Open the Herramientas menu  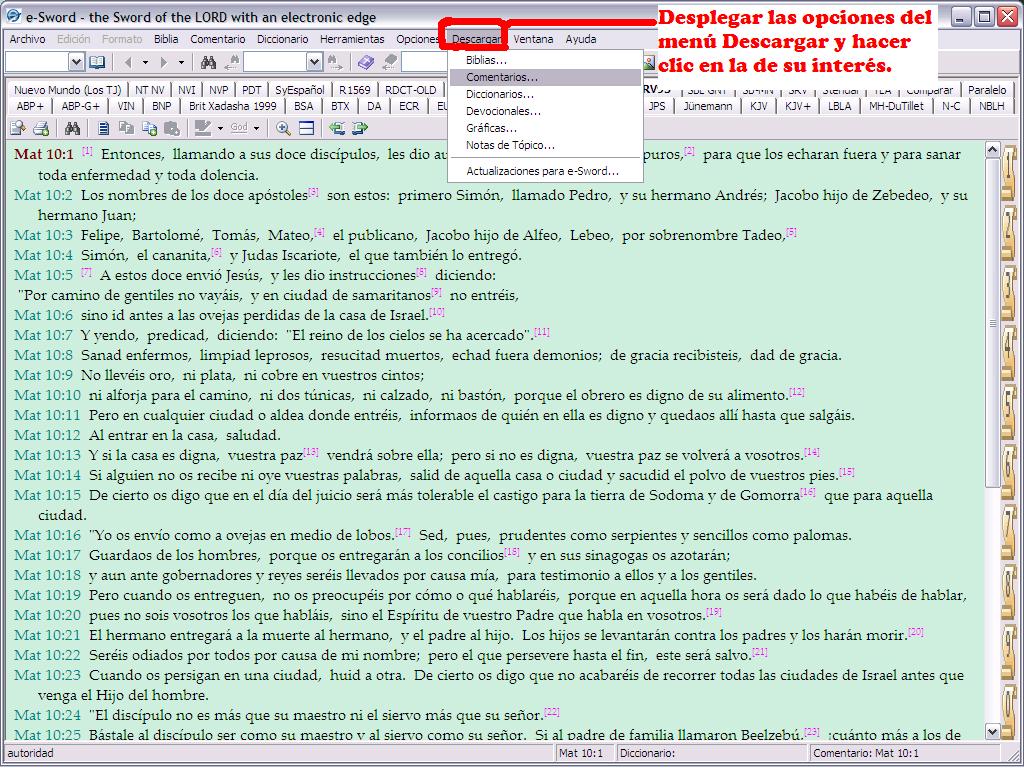(x=352, y=39)
